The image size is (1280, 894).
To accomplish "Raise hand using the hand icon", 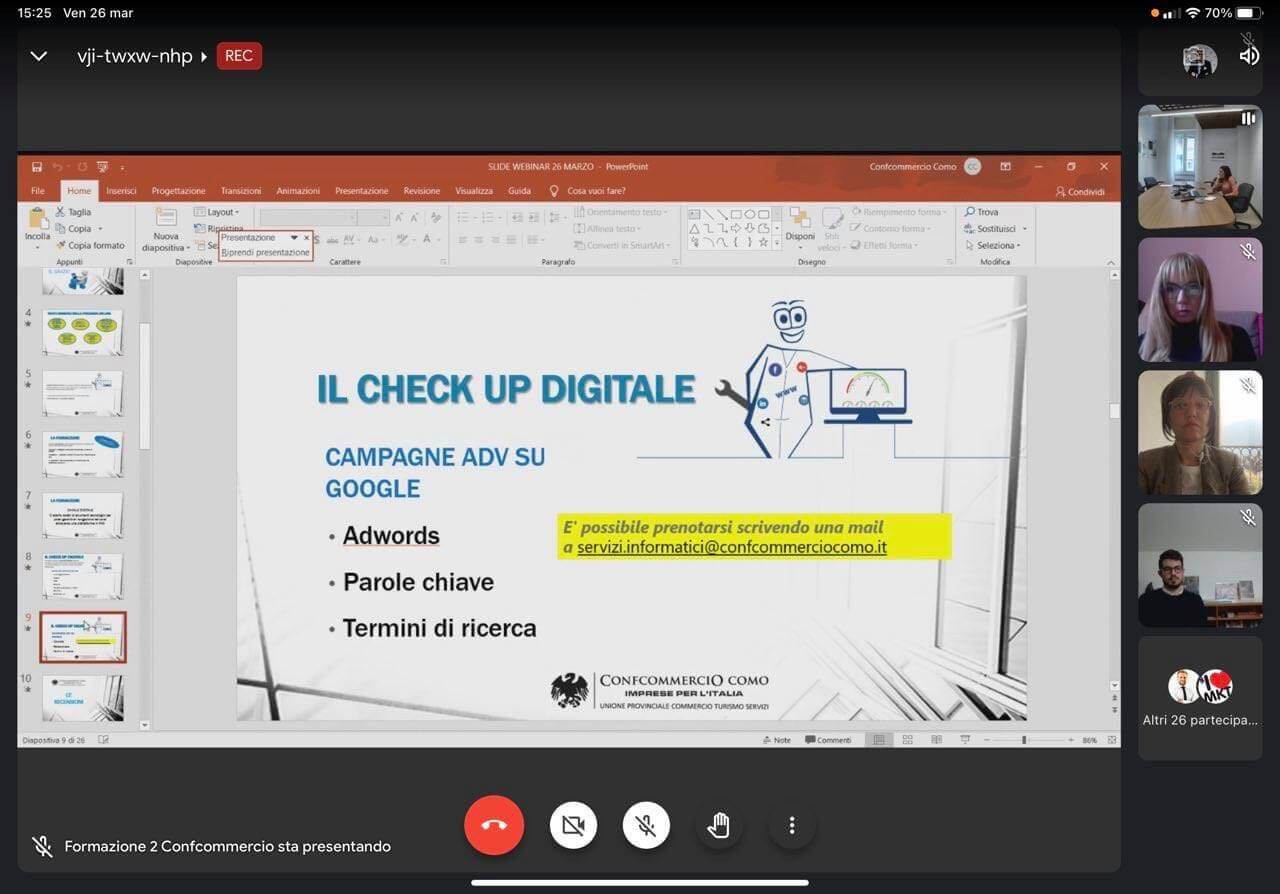I will click(719, 826).
